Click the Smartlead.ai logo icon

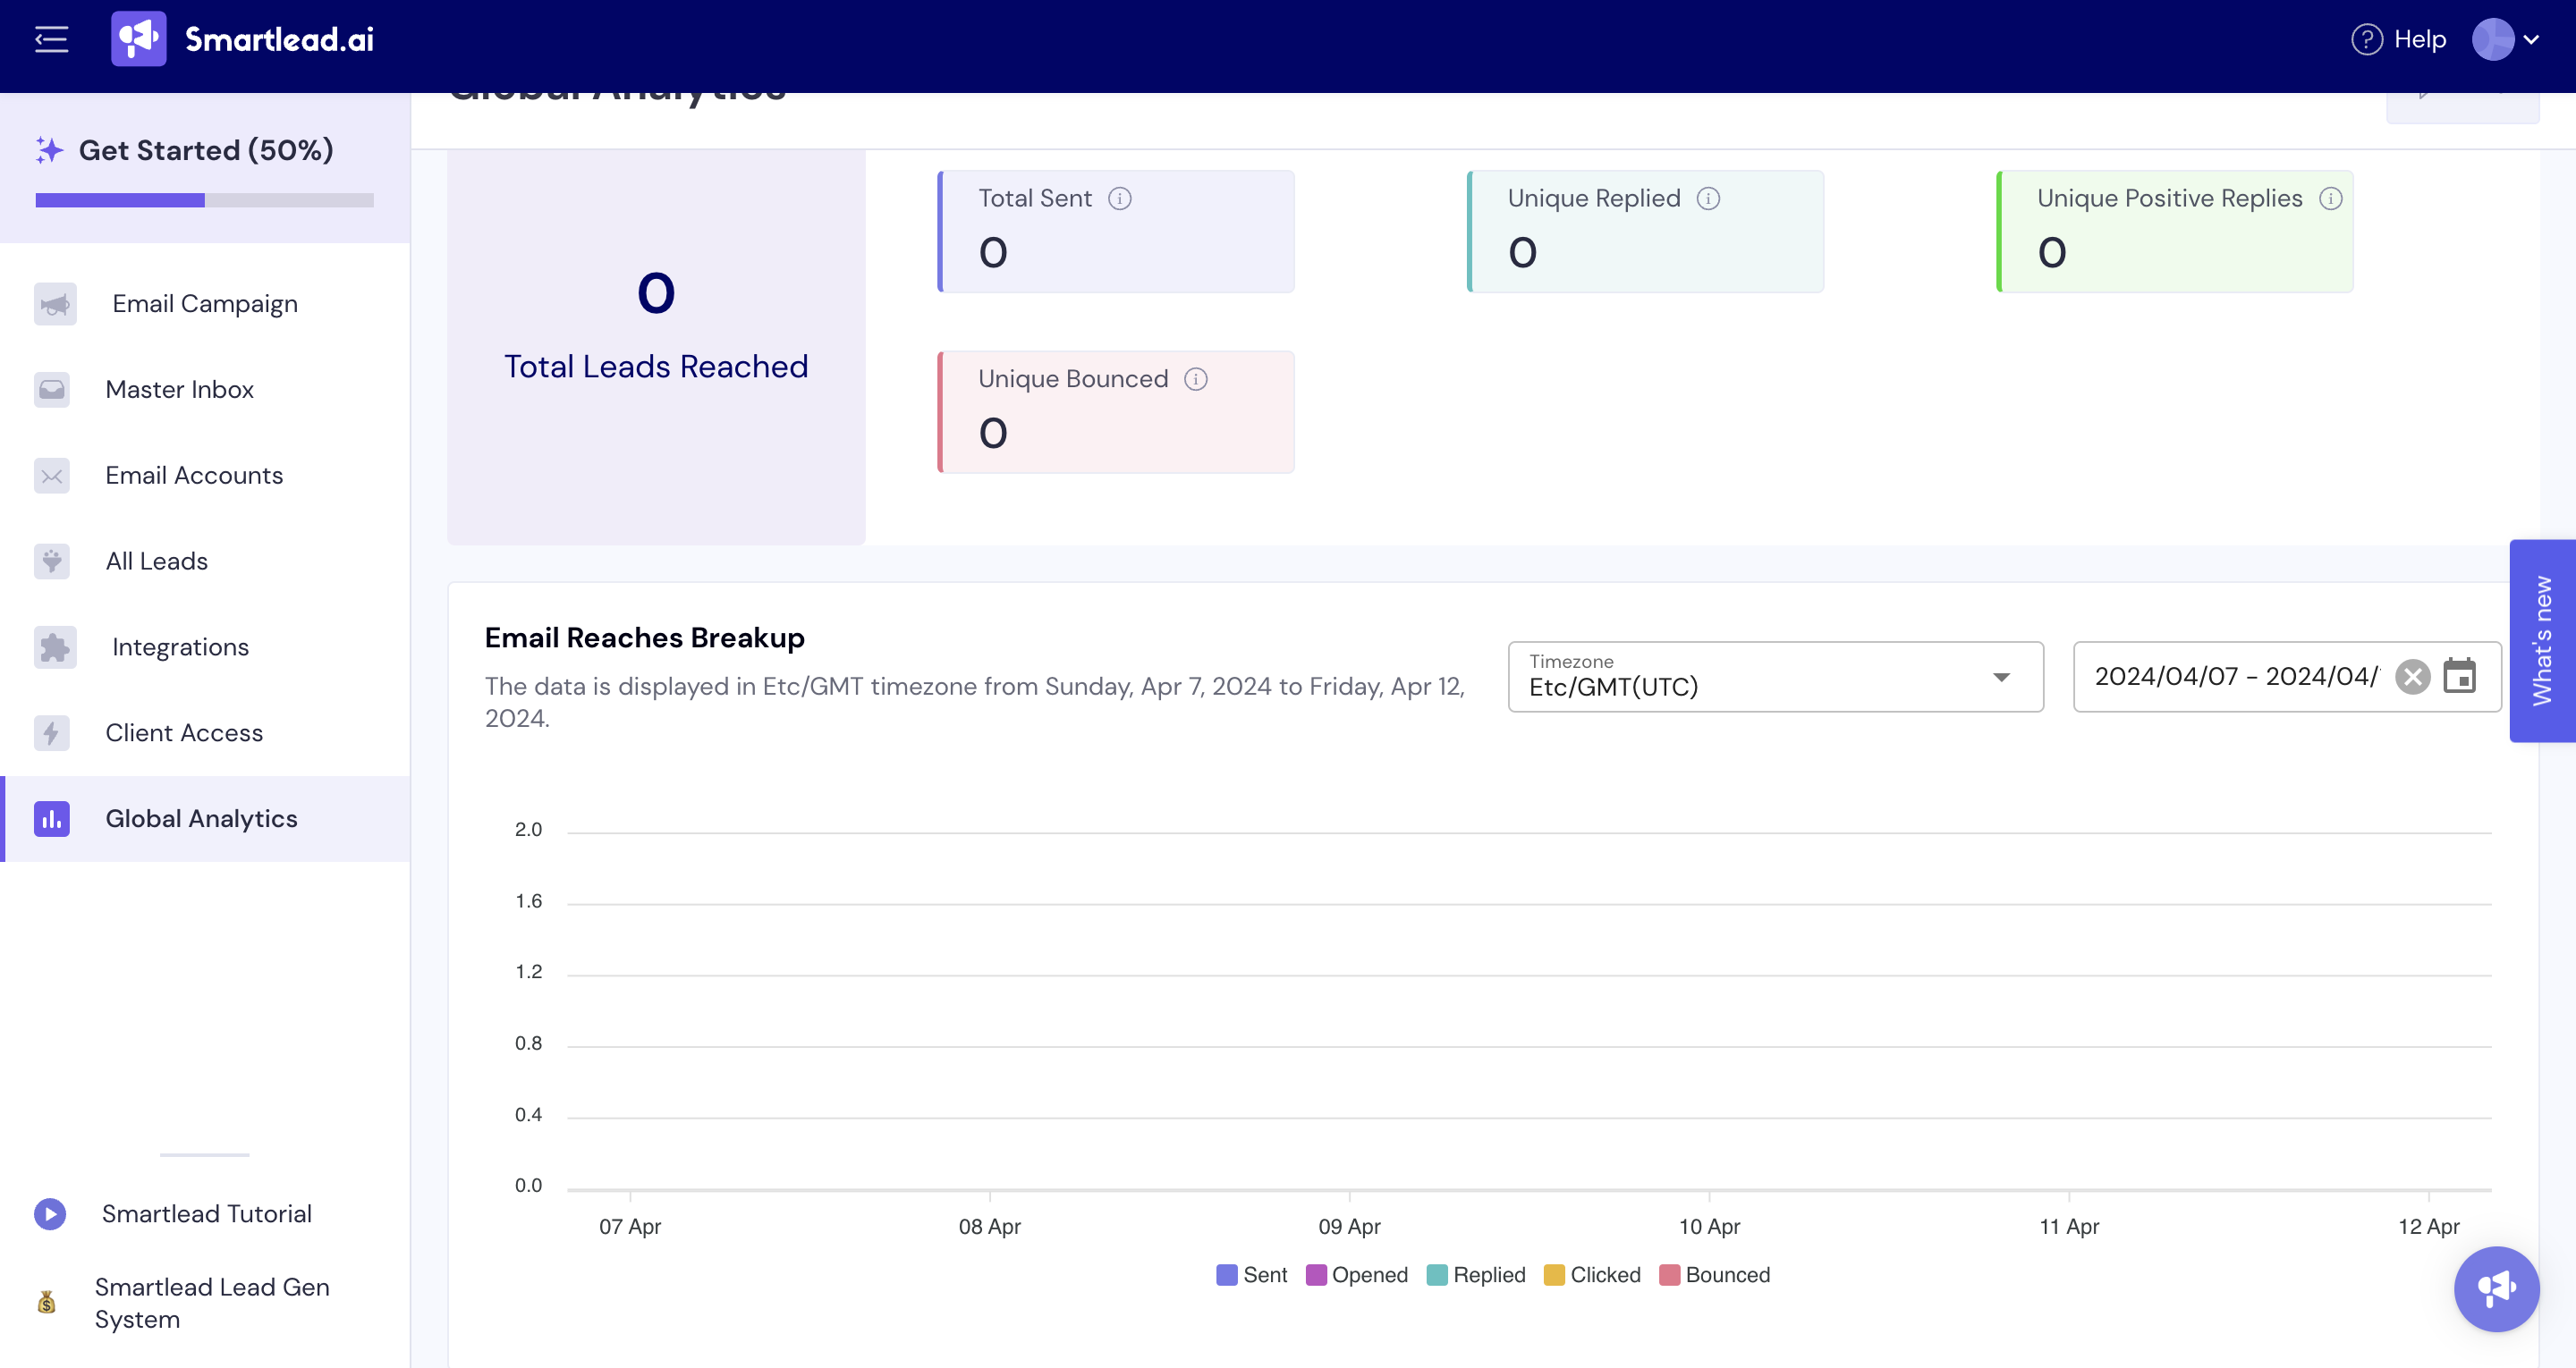138,40
